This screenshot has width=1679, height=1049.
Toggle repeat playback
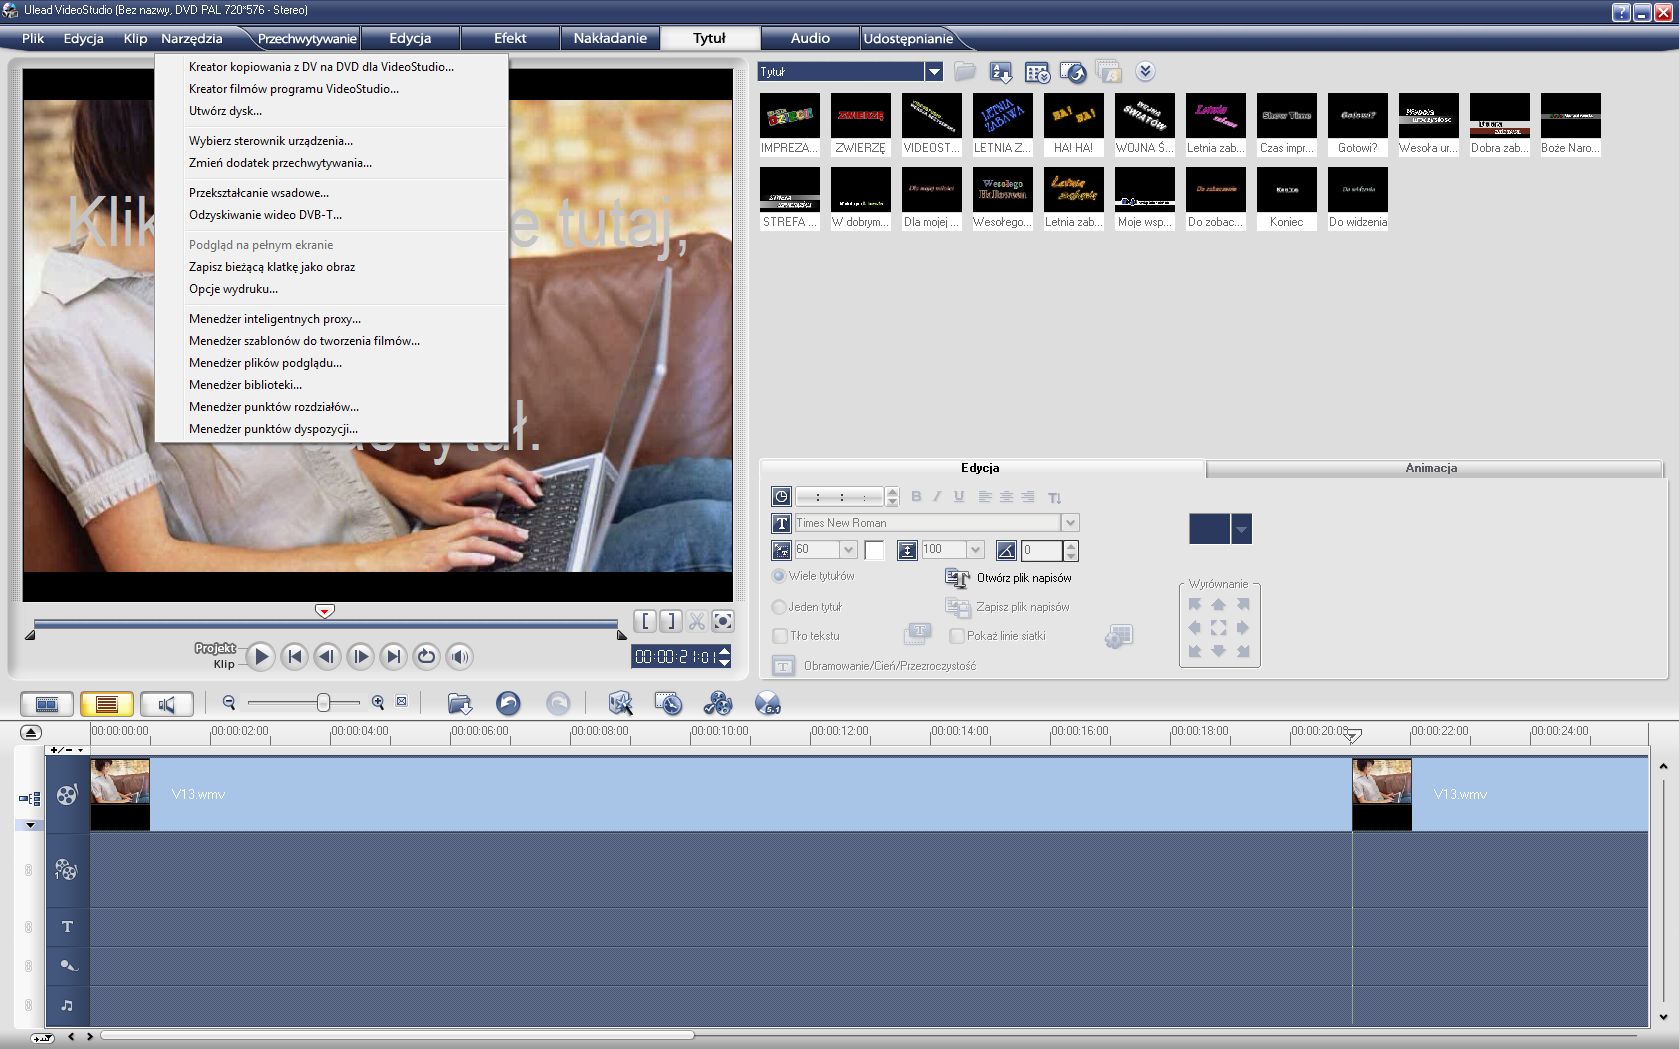[426, 656]
